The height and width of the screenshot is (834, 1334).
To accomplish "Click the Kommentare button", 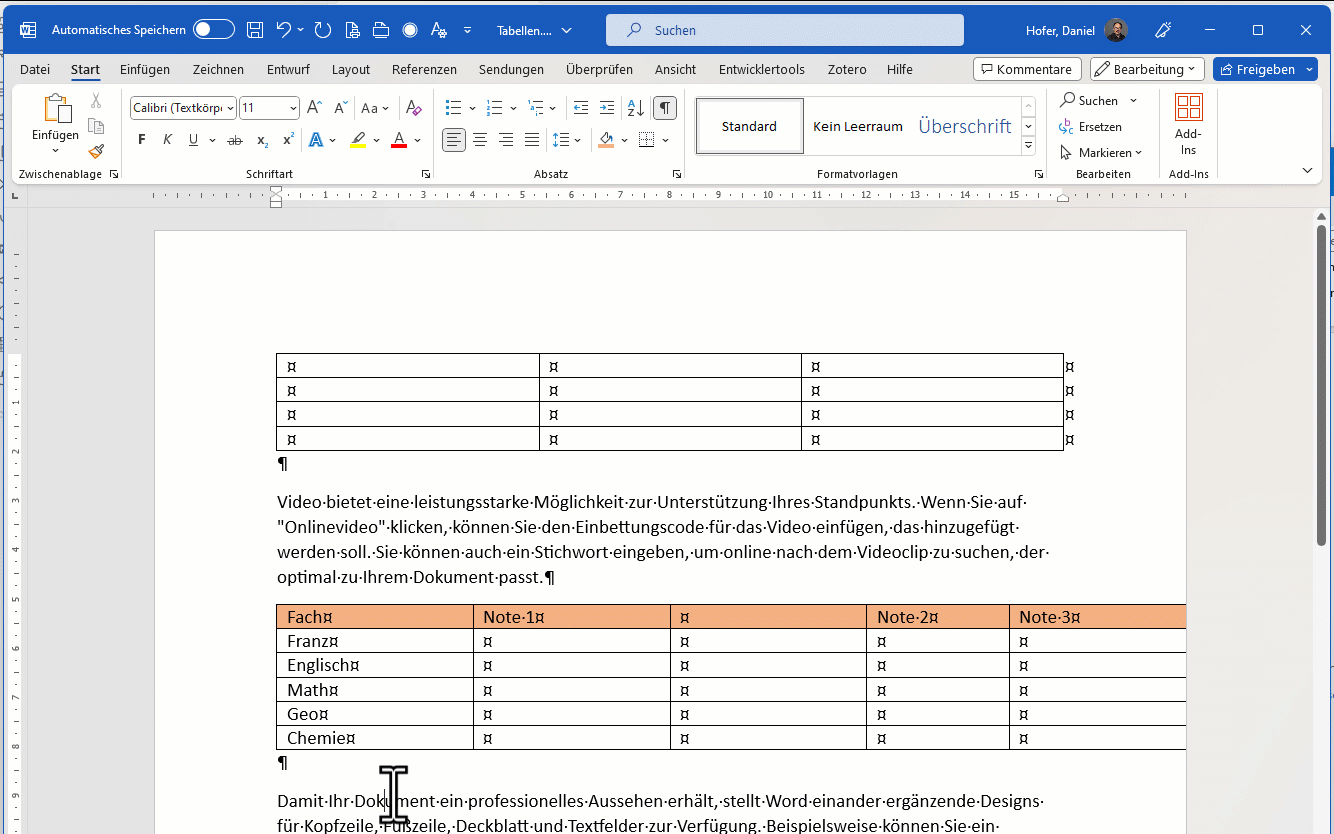I will pos(1026,69).
